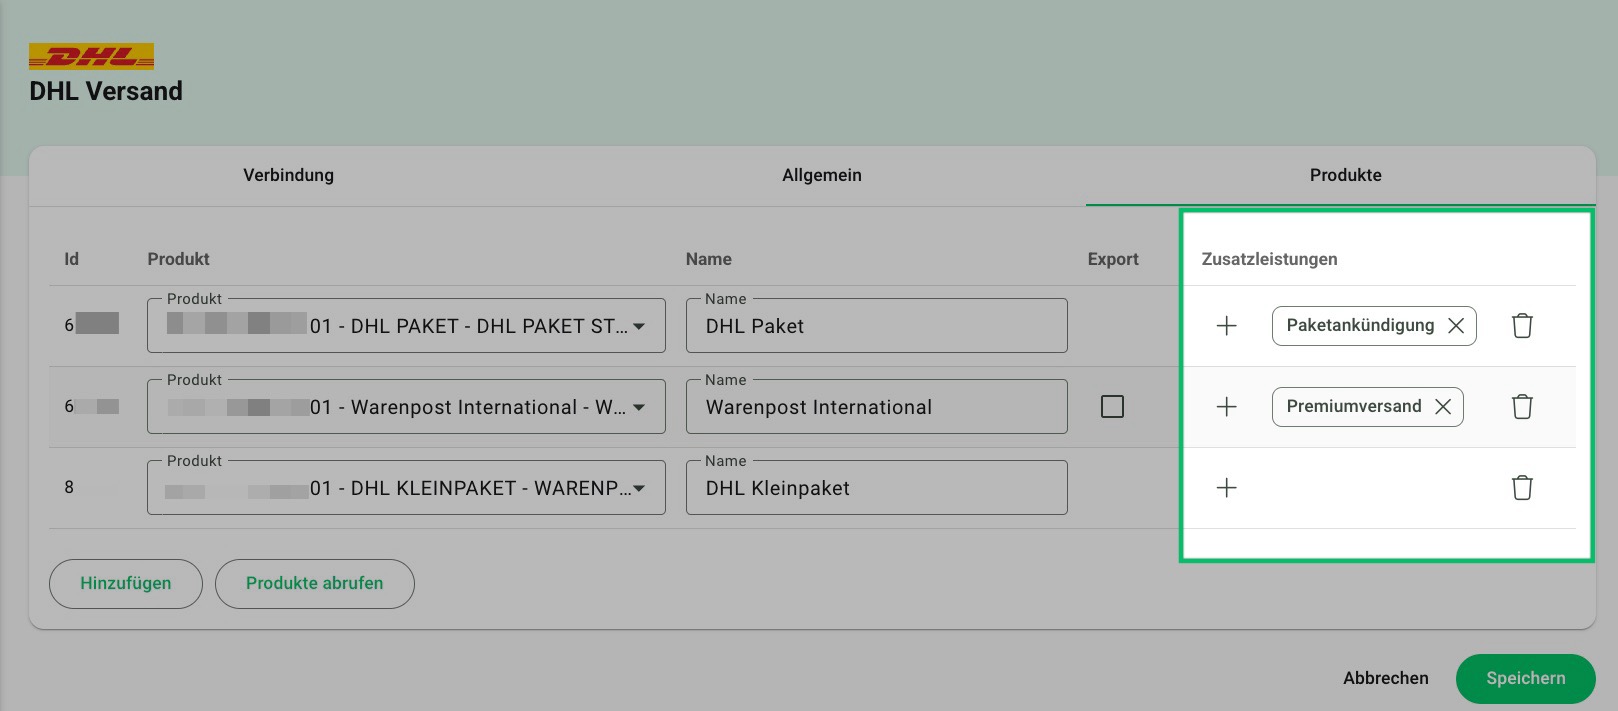The image size is (1618, 711).
Task: Delete the DHL Kleinpaket product row
Action: pyautogui.click(x=1522, y=488)
